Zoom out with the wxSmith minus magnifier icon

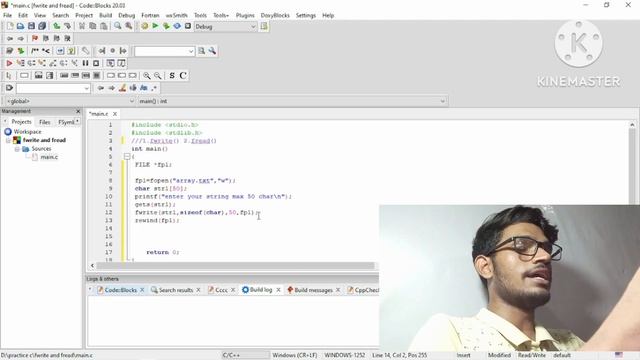158,76
